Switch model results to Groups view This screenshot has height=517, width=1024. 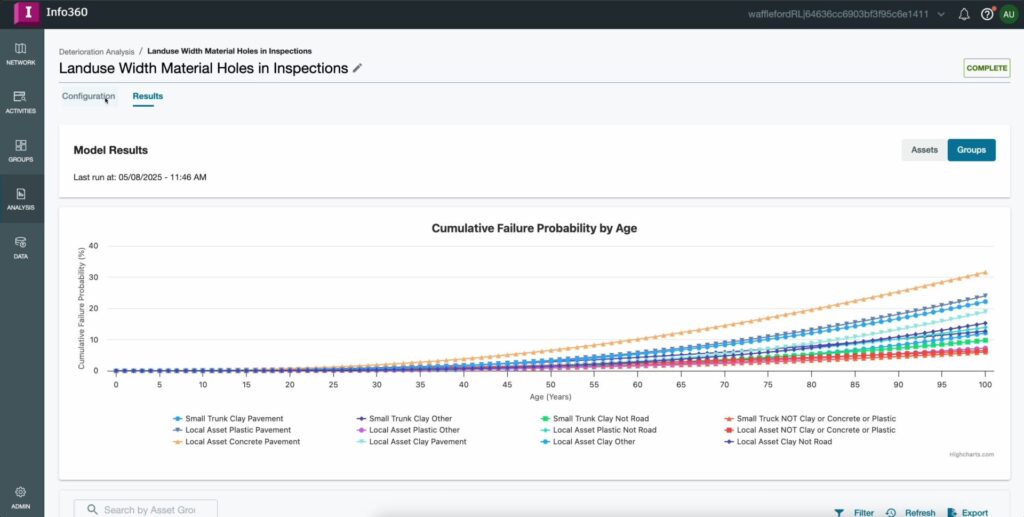[971, 150]
